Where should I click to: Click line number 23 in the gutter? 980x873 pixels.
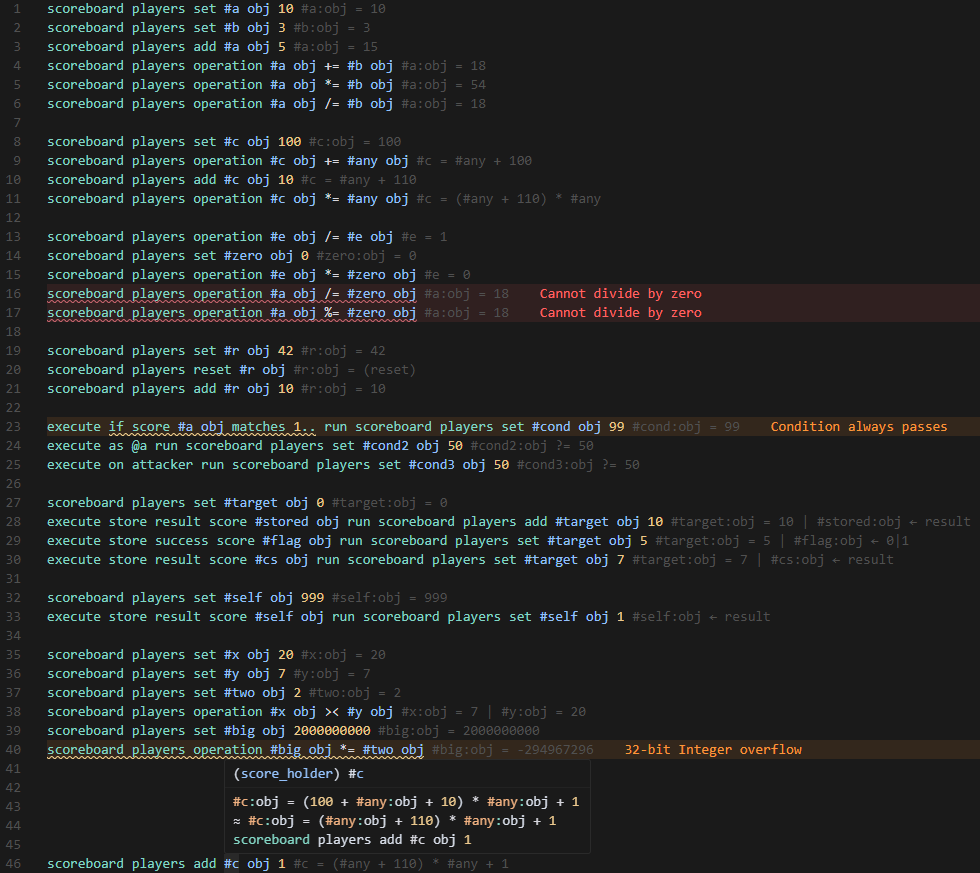pyautogui.click(x=13, y=427)
